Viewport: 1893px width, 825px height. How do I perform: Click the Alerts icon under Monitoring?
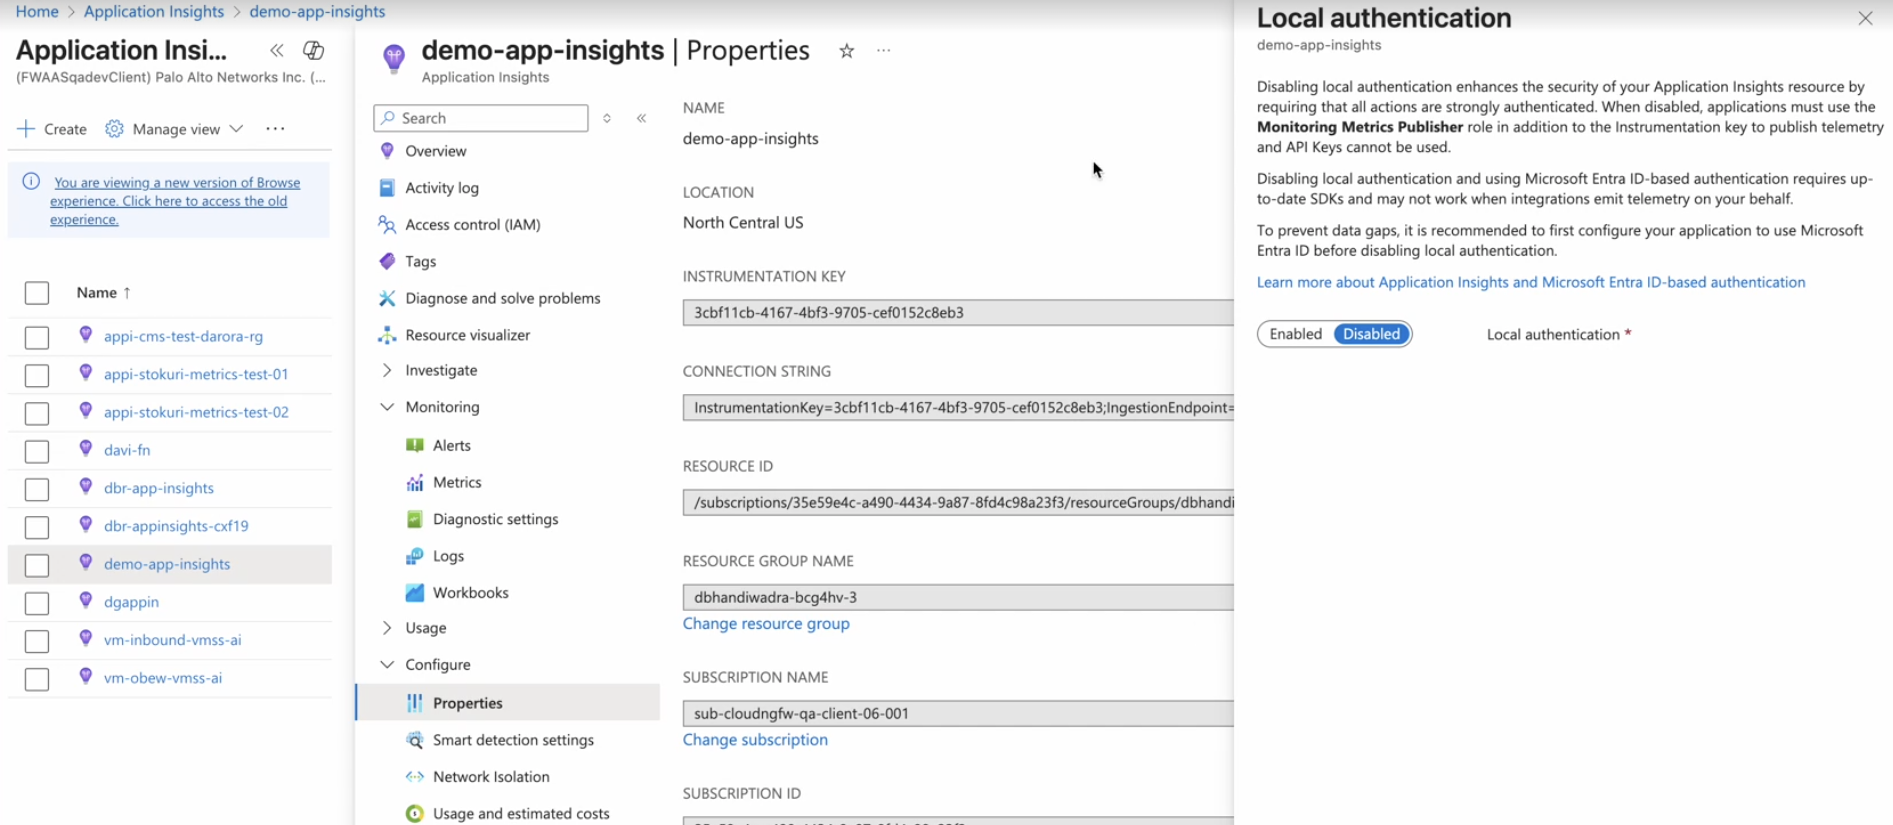coord(415,445)
